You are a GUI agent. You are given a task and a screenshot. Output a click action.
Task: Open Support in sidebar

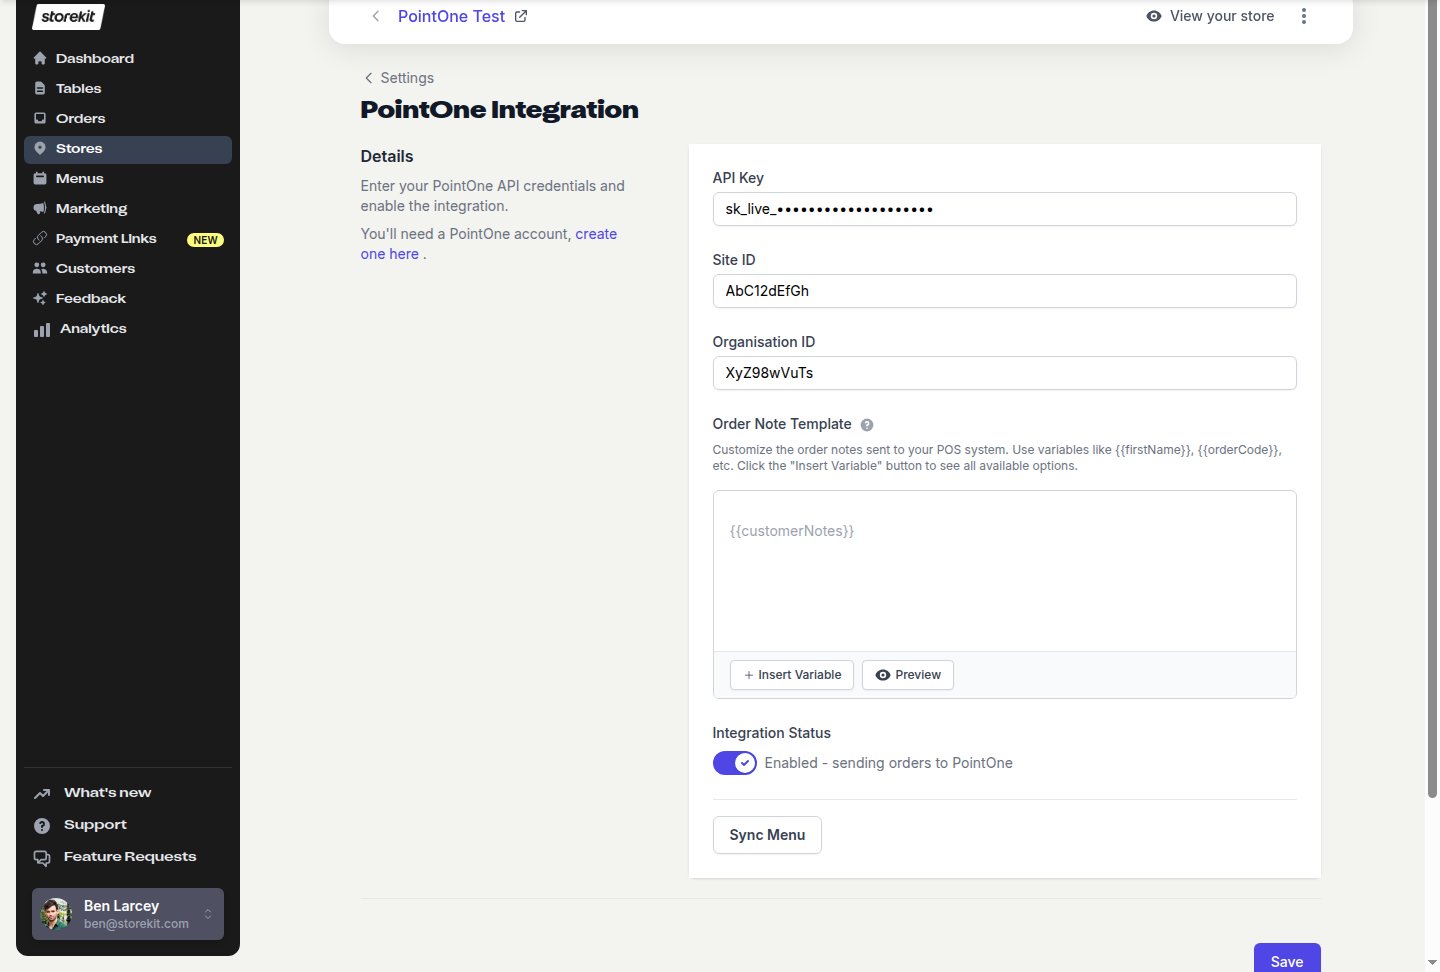128,825
